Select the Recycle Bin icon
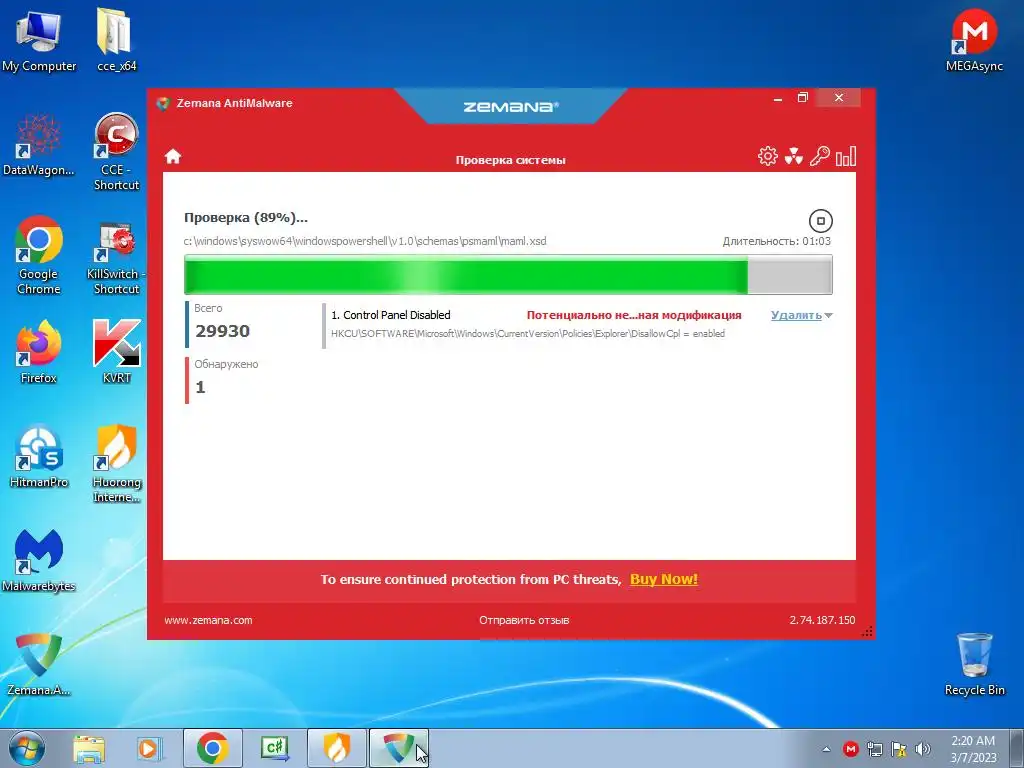This screenshot has width=1024, height=768. 974,664
